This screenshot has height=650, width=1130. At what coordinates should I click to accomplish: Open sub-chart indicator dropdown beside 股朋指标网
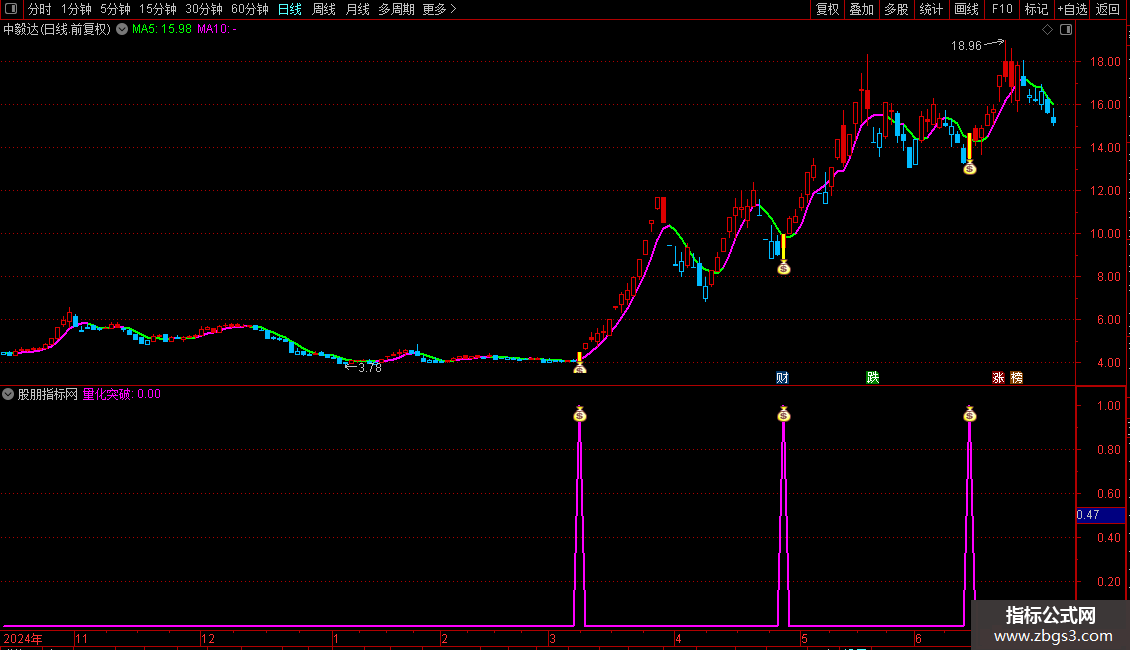(x=8, y=394)
